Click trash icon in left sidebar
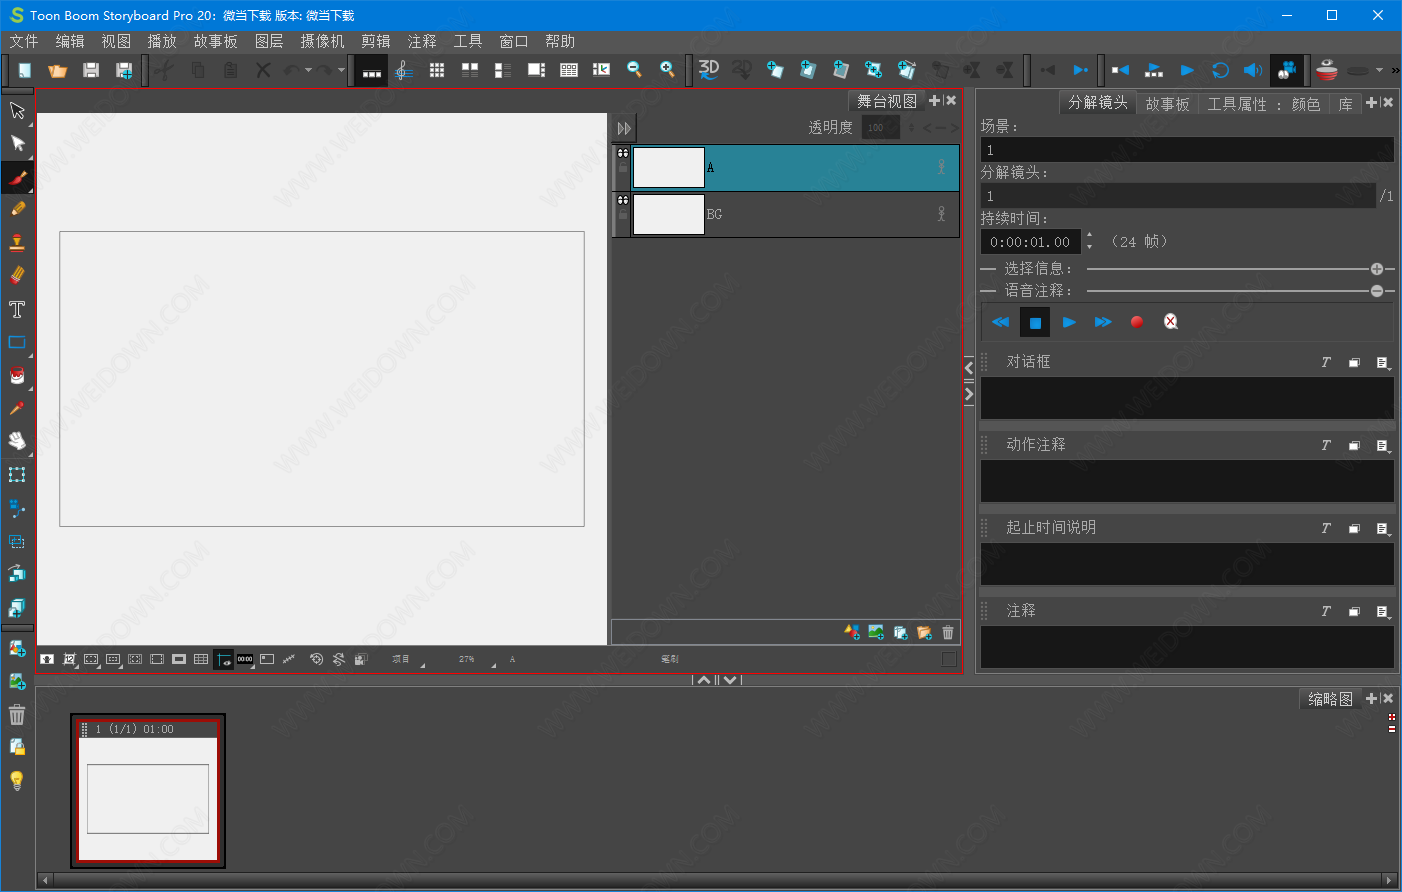Image resolution: width=1402 pixels, height=892 pixels. (x=17, y=715)
